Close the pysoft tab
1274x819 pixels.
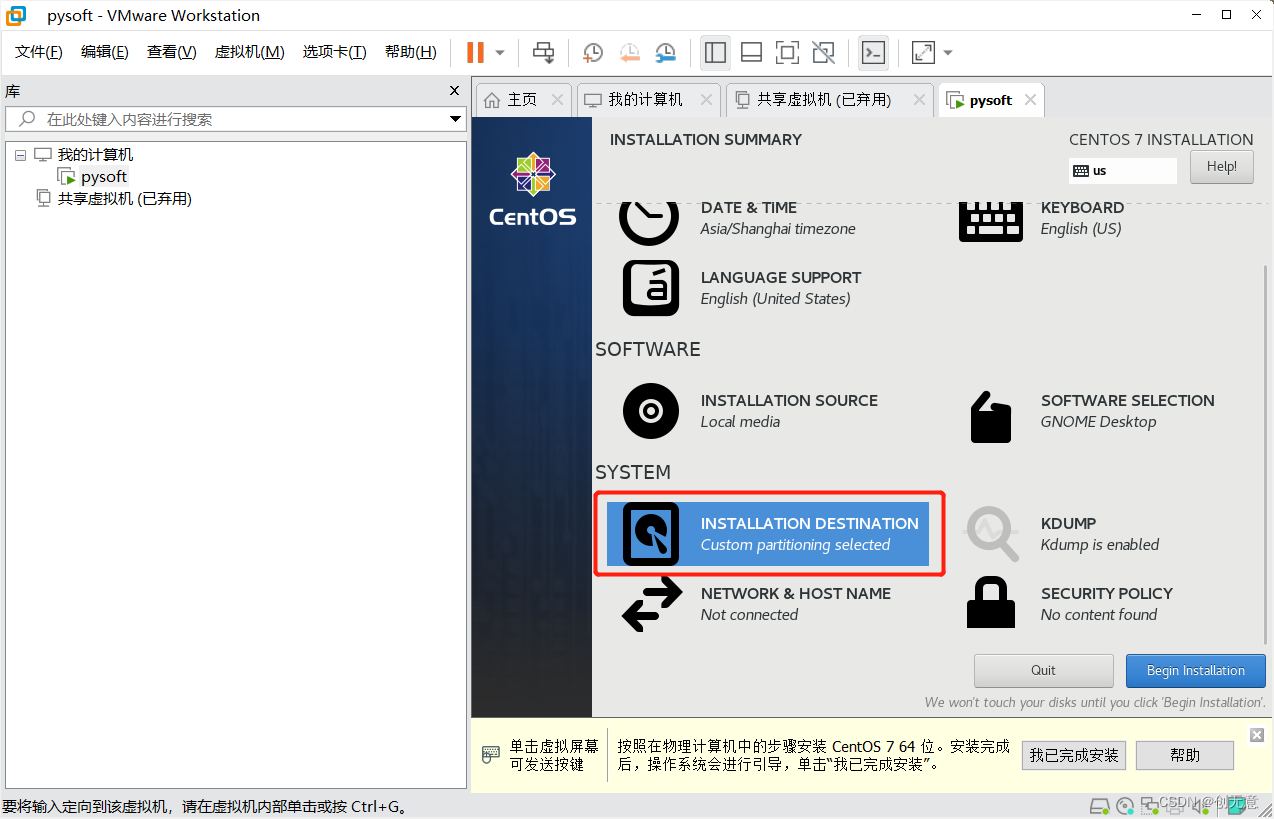coord(1030,99)
